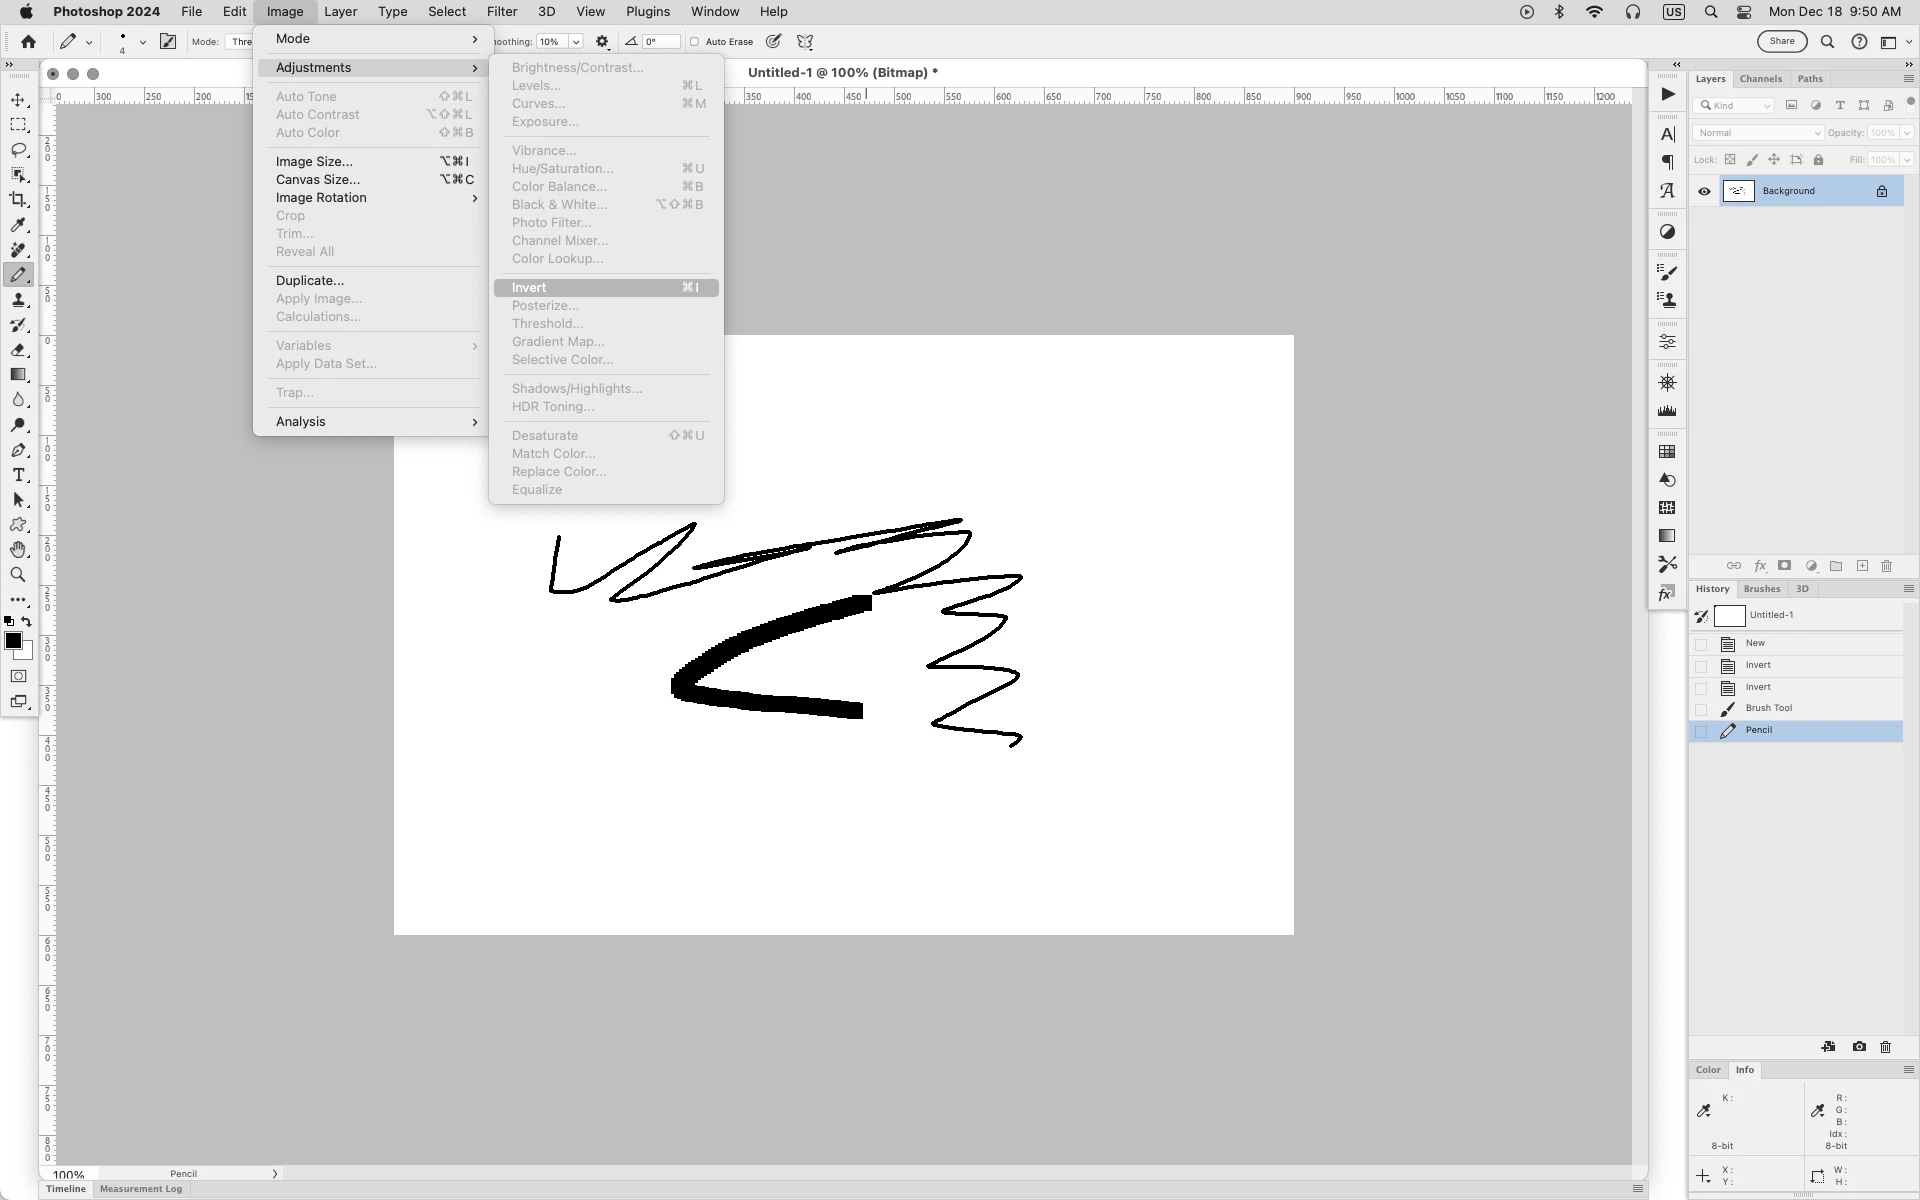
Task: Click Canvas Size in the Image menu
Action: tap(318, 180)
